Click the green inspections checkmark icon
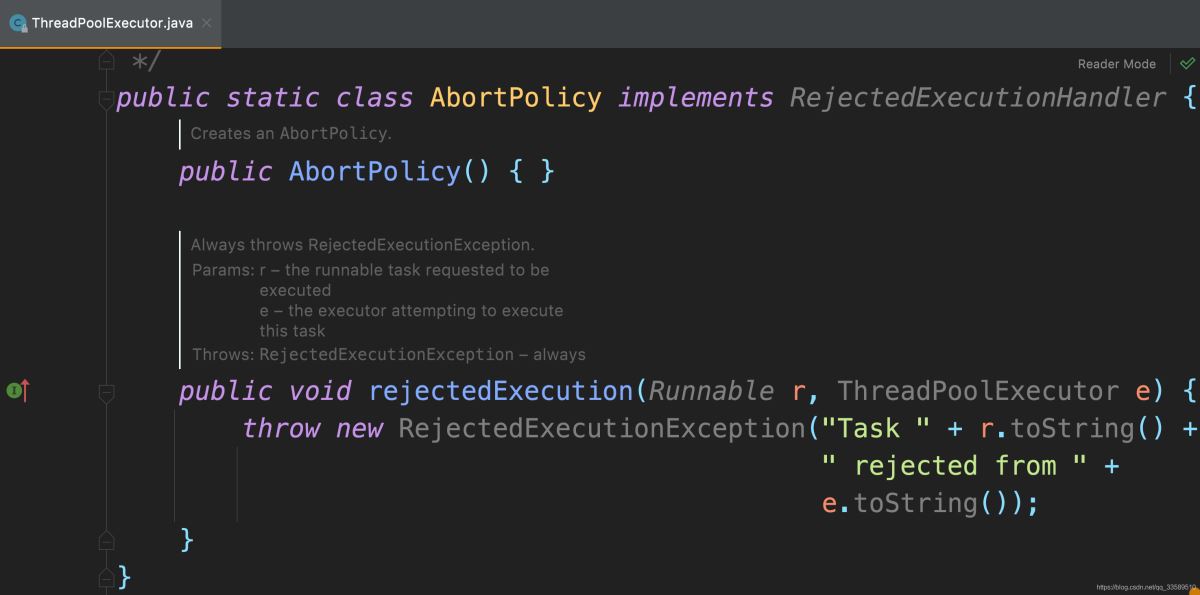 tap(1187, 63)
